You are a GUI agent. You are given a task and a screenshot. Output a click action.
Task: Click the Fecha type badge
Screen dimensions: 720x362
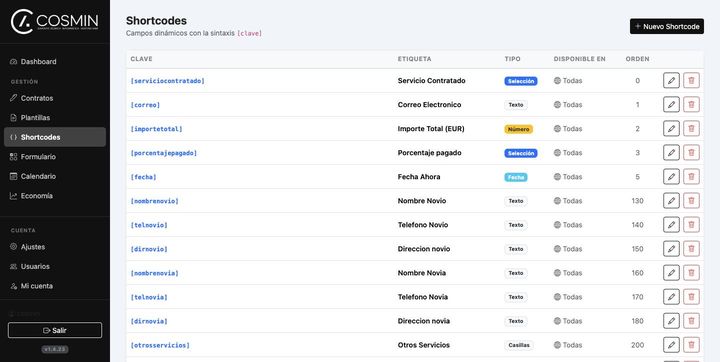click(x=516, y=177)
